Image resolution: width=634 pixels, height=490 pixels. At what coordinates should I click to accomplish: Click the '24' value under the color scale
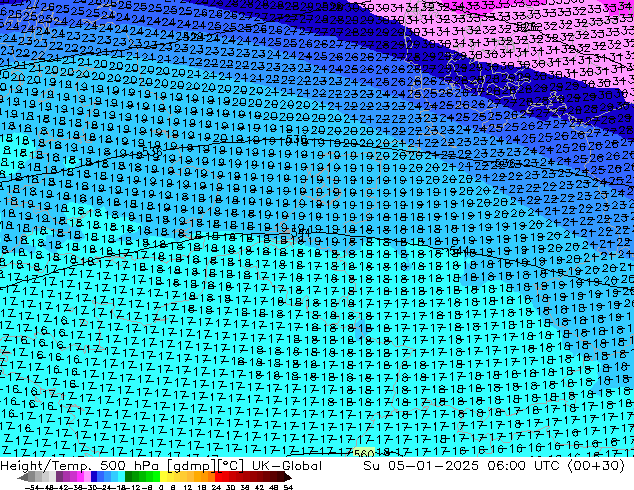[216, 487]
